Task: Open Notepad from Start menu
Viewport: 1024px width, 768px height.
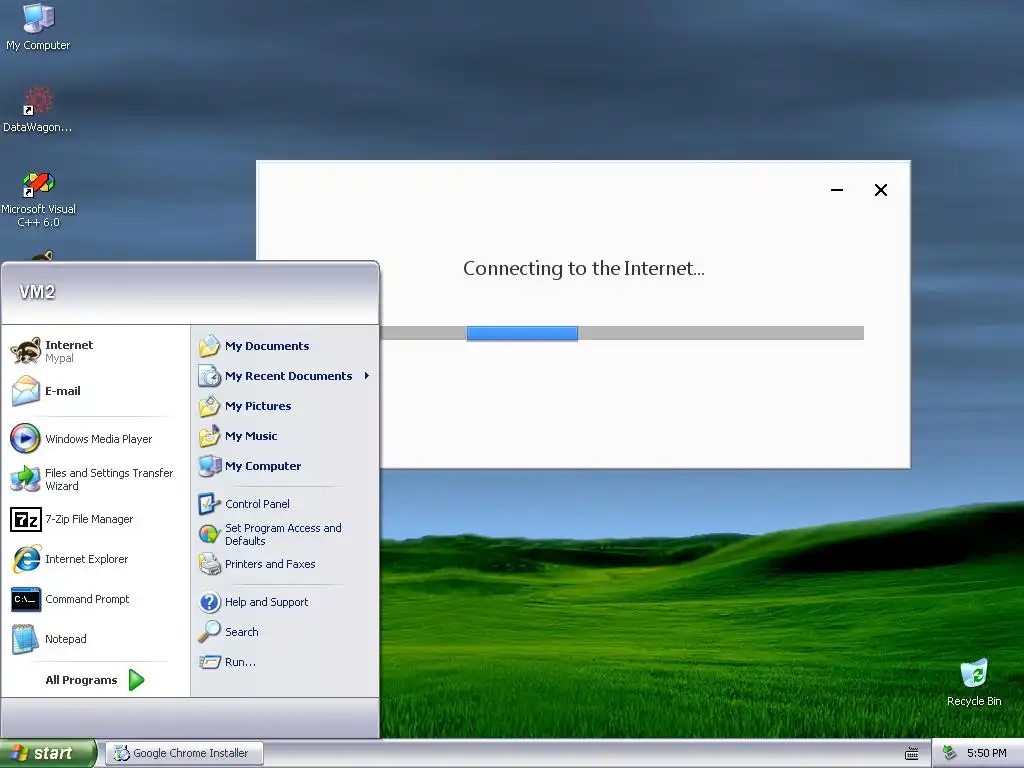Action: (97, 639)
